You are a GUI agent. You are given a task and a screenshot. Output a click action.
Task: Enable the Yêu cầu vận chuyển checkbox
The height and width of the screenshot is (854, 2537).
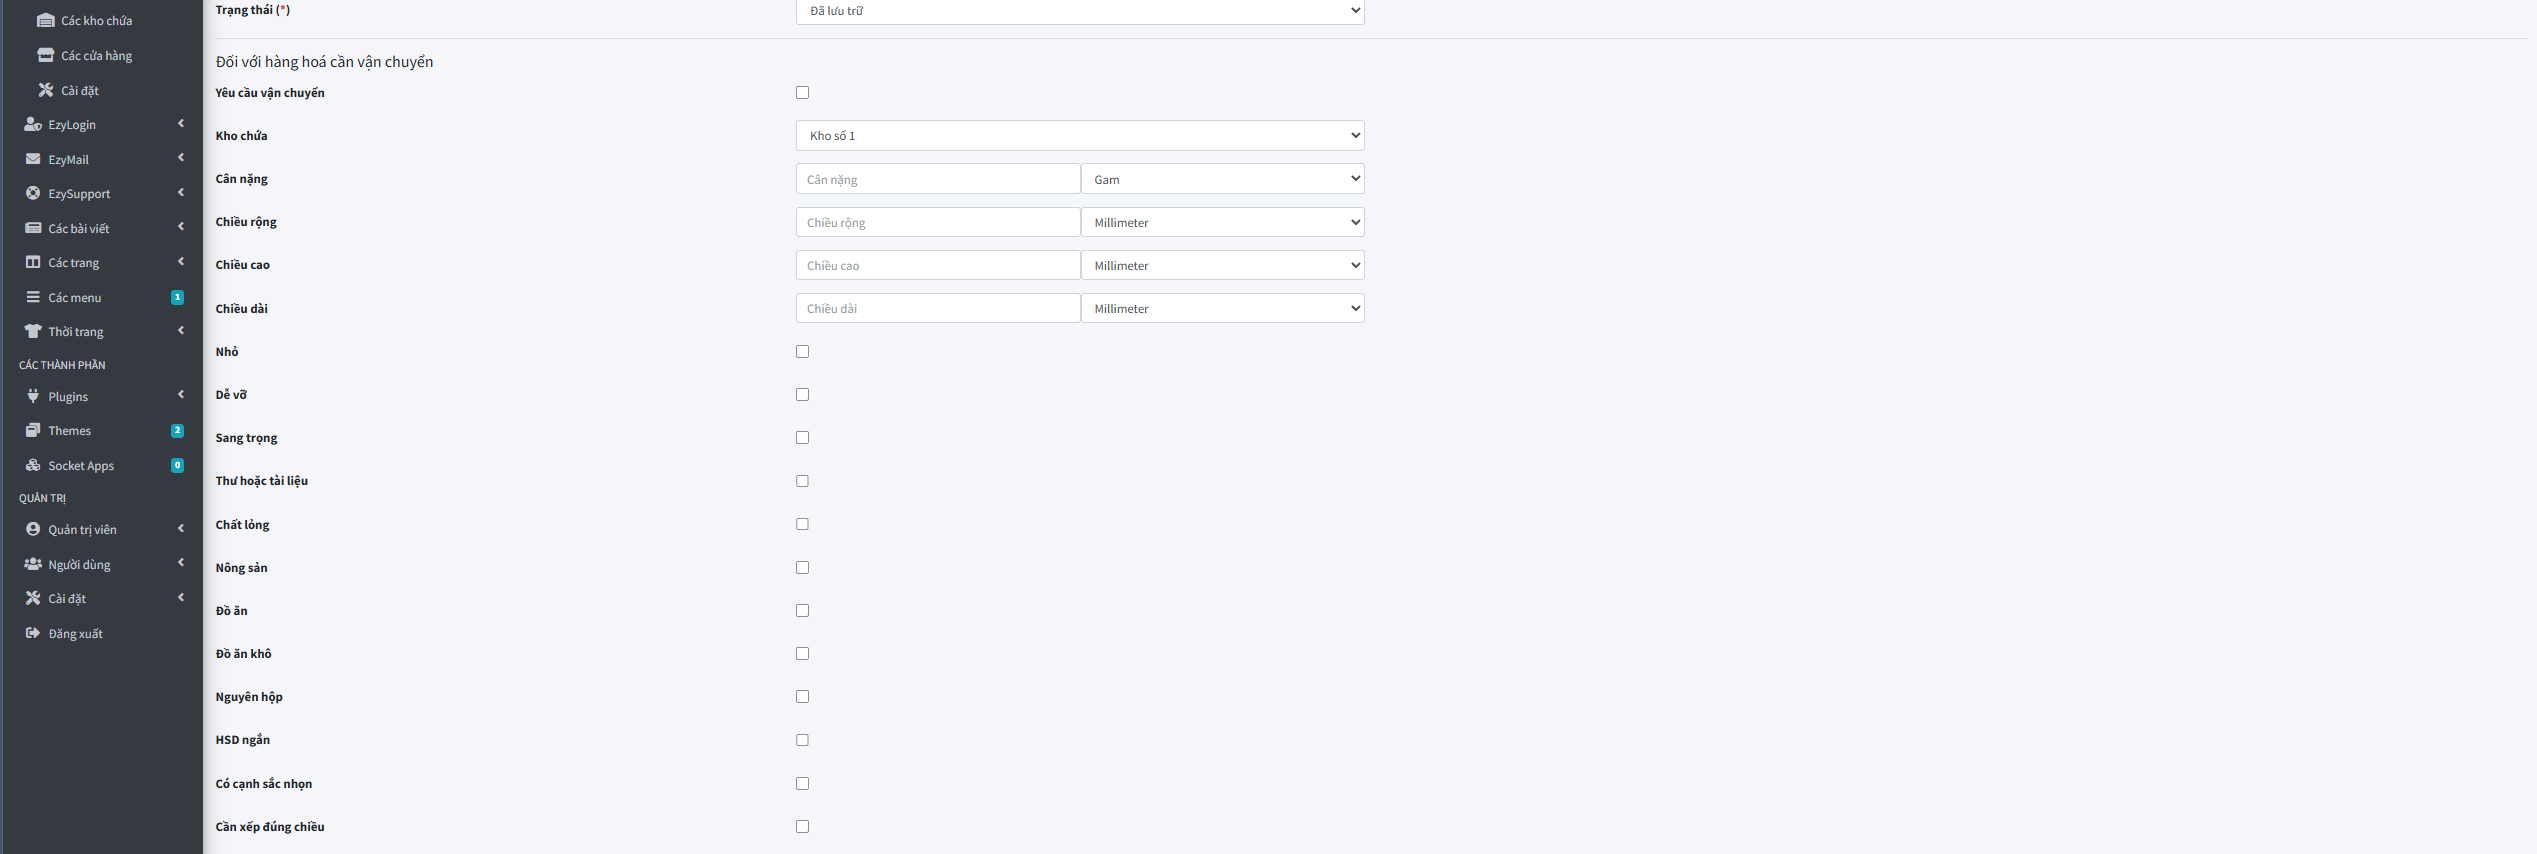tap(802, 93)
